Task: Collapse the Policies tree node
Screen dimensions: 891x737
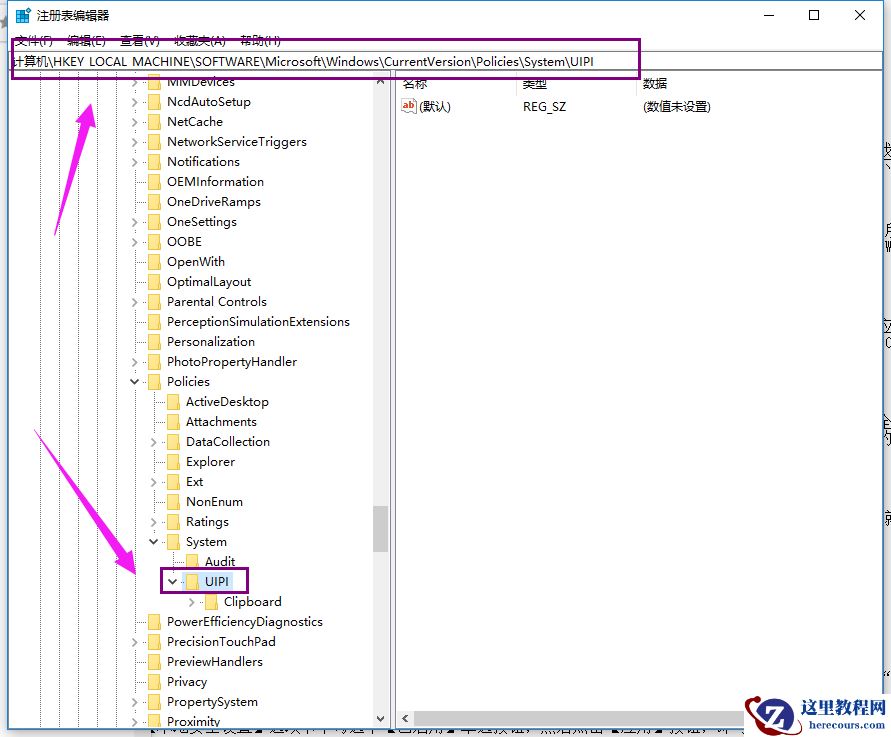Action: [135, 381]
